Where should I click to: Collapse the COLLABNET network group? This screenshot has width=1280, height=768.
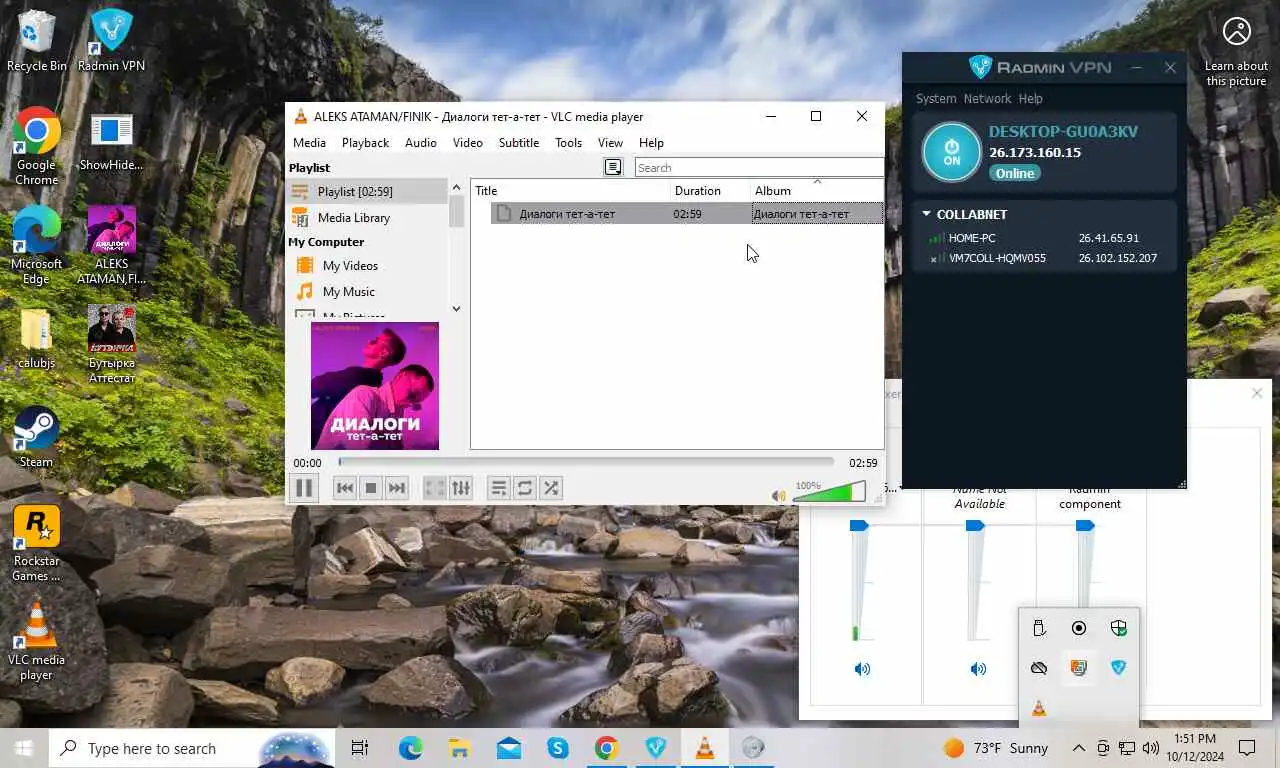pyautogui.click(x=926, y=214)
